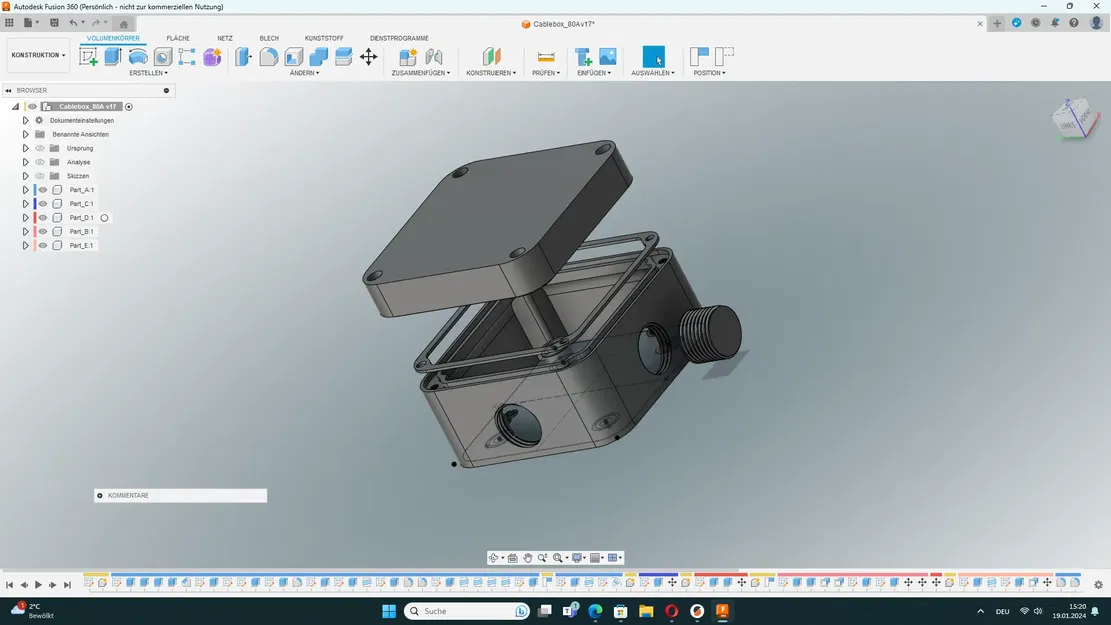Hide the Part_A:1 component

43,190
